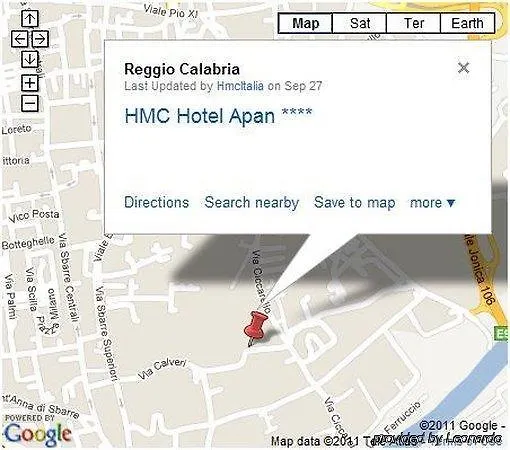This screenshot has width=510, height=450.
Task: Click the red pushpin marker
Action: coord(256,328)
